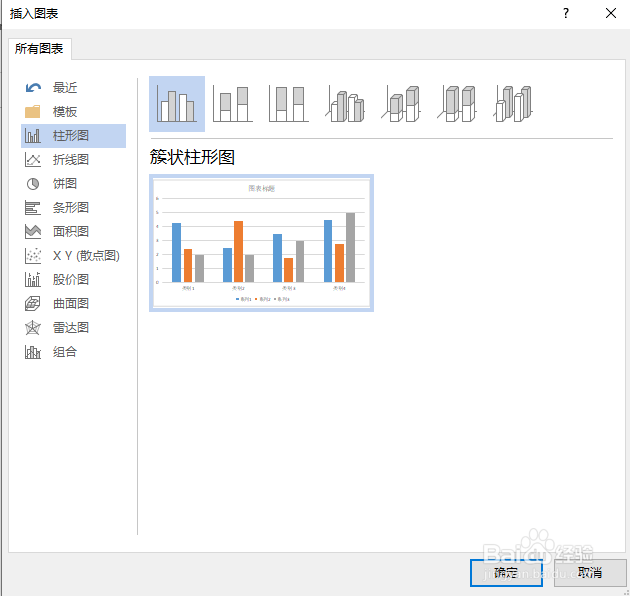
Task: Select 模板 category label
Action: click(65, 111)
